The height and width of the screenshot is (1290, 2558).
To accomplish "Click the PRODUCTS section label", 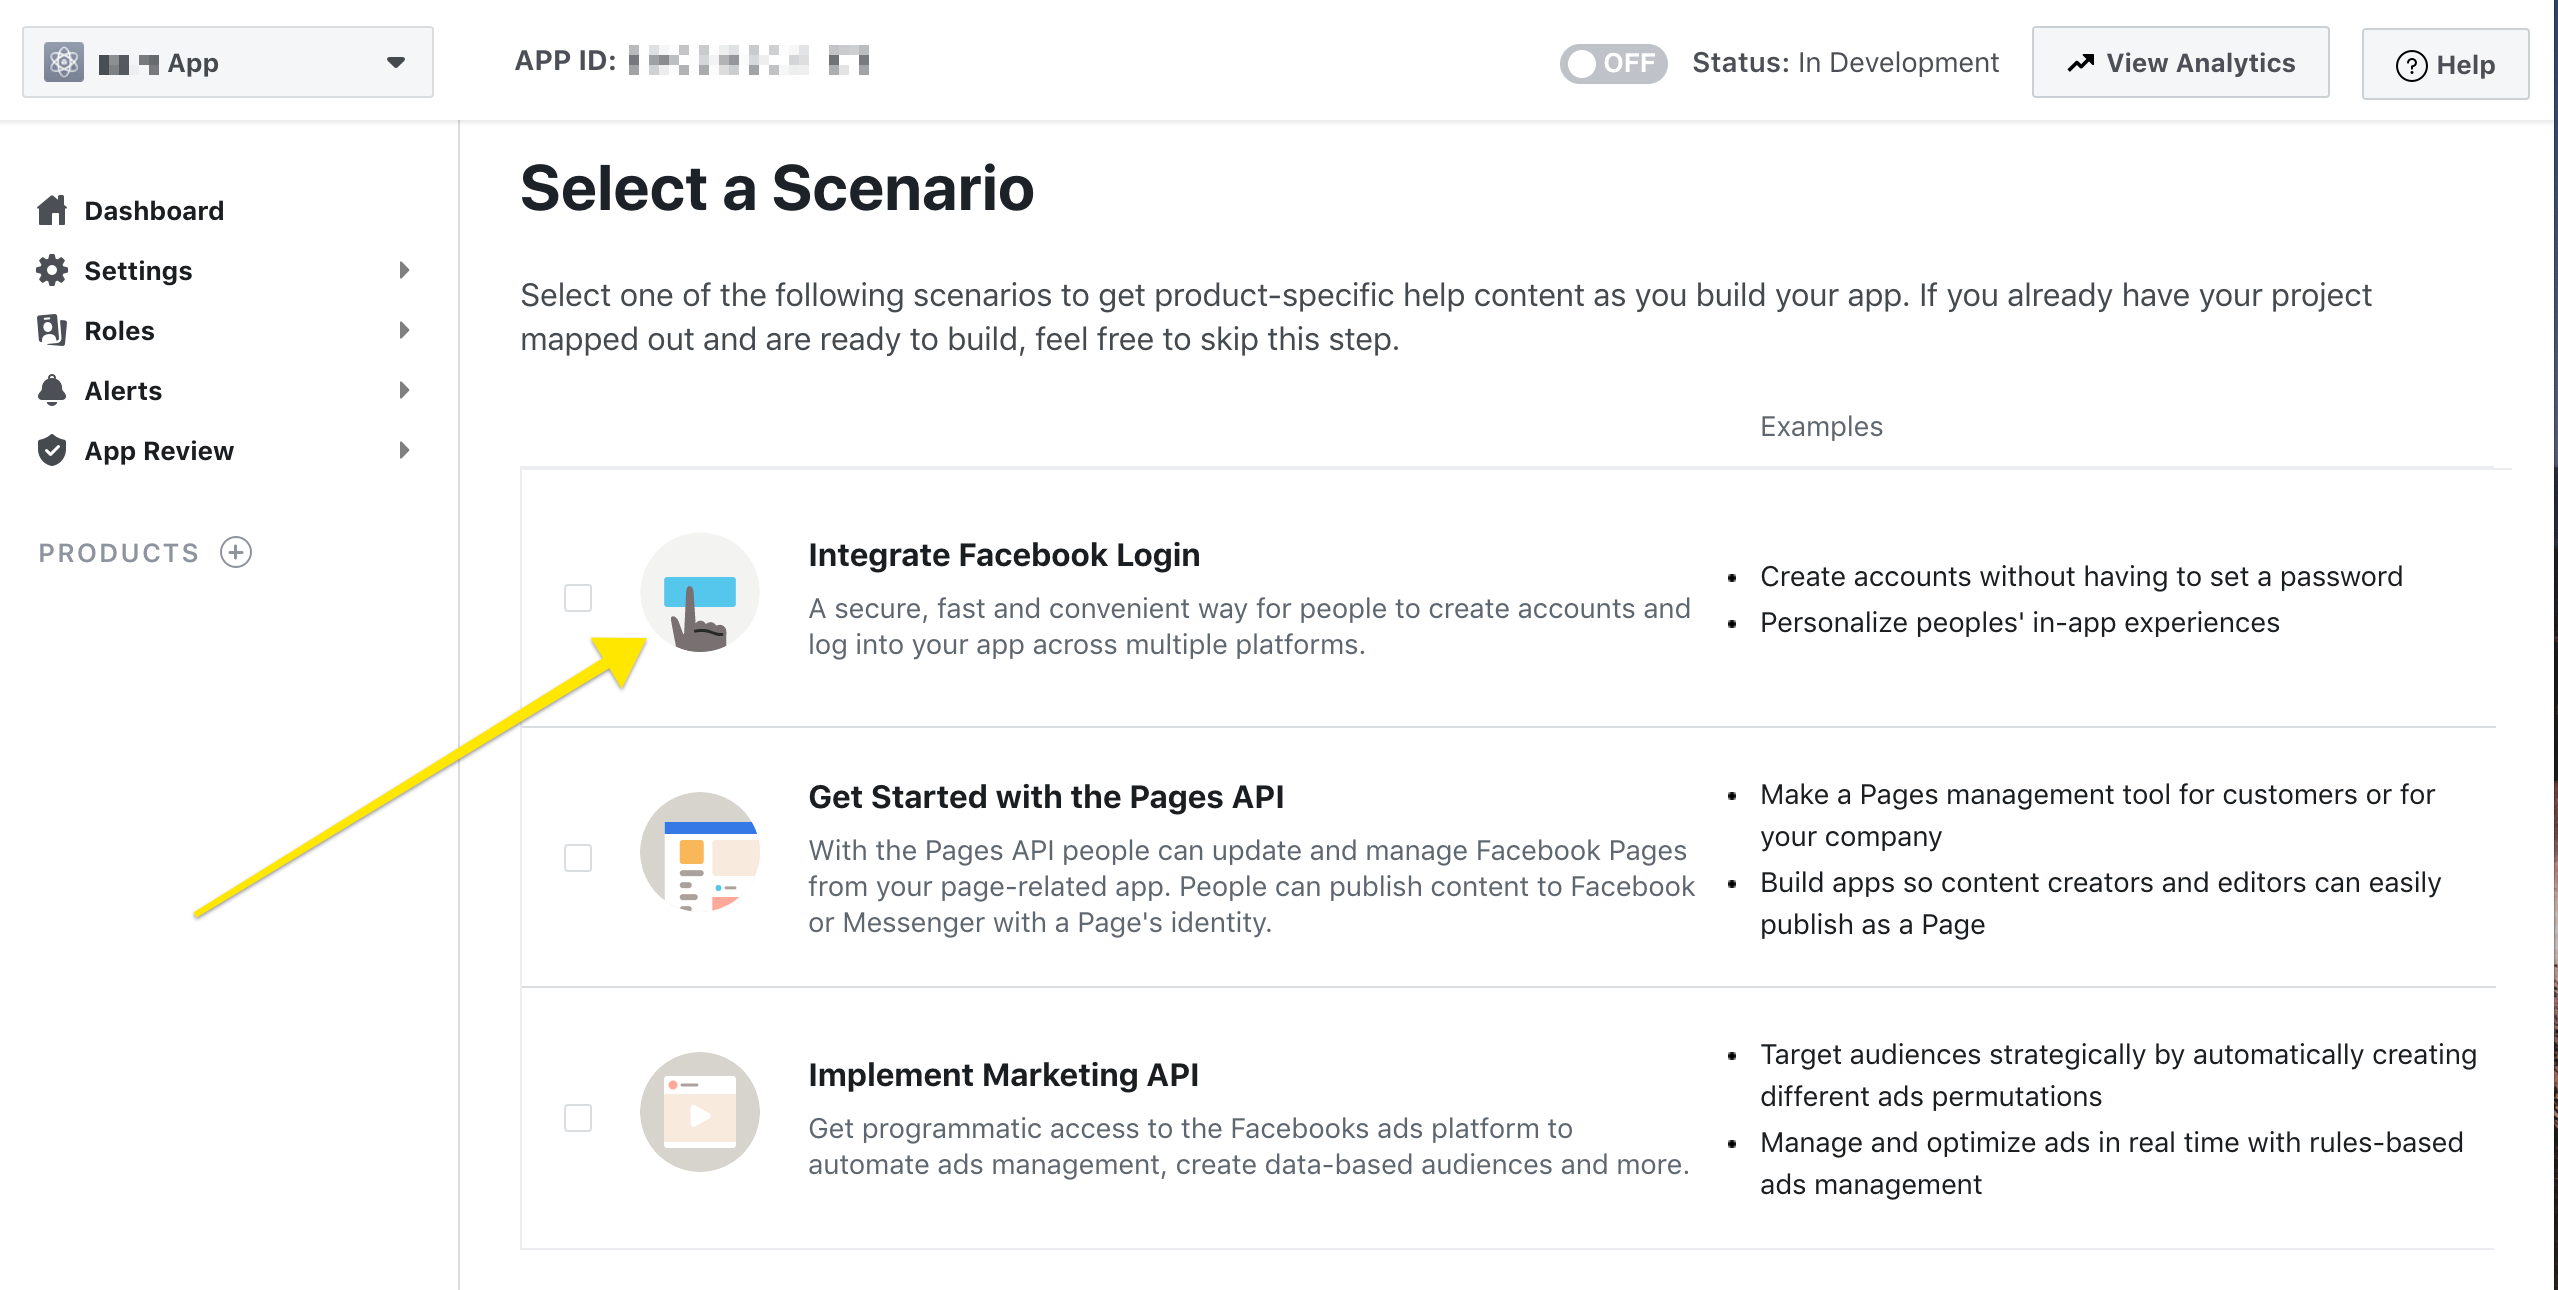I will [119, 553].
